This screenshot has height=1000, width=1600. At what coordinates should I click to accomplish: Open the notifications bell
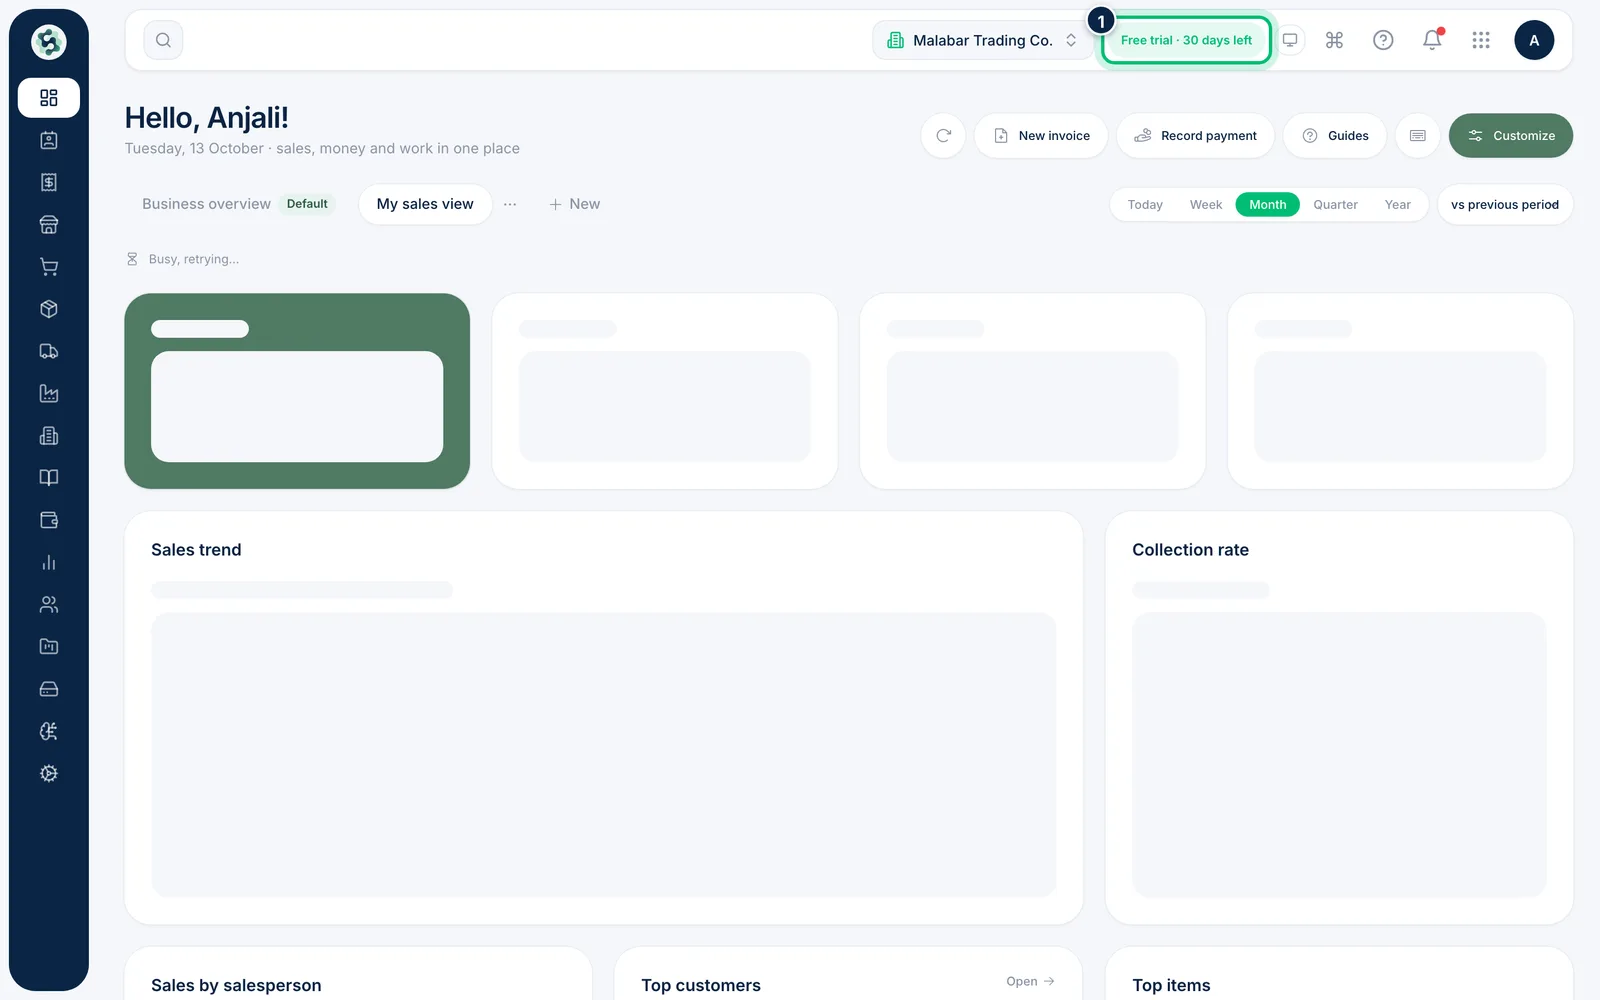coord(1432,40)
